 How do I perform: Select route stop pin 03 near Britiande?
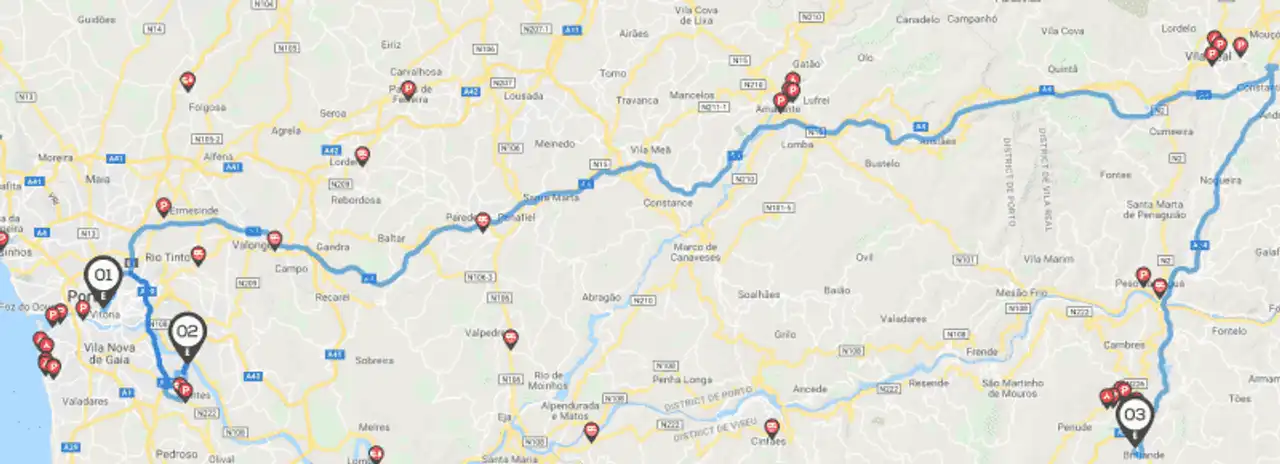[1135, 420]
